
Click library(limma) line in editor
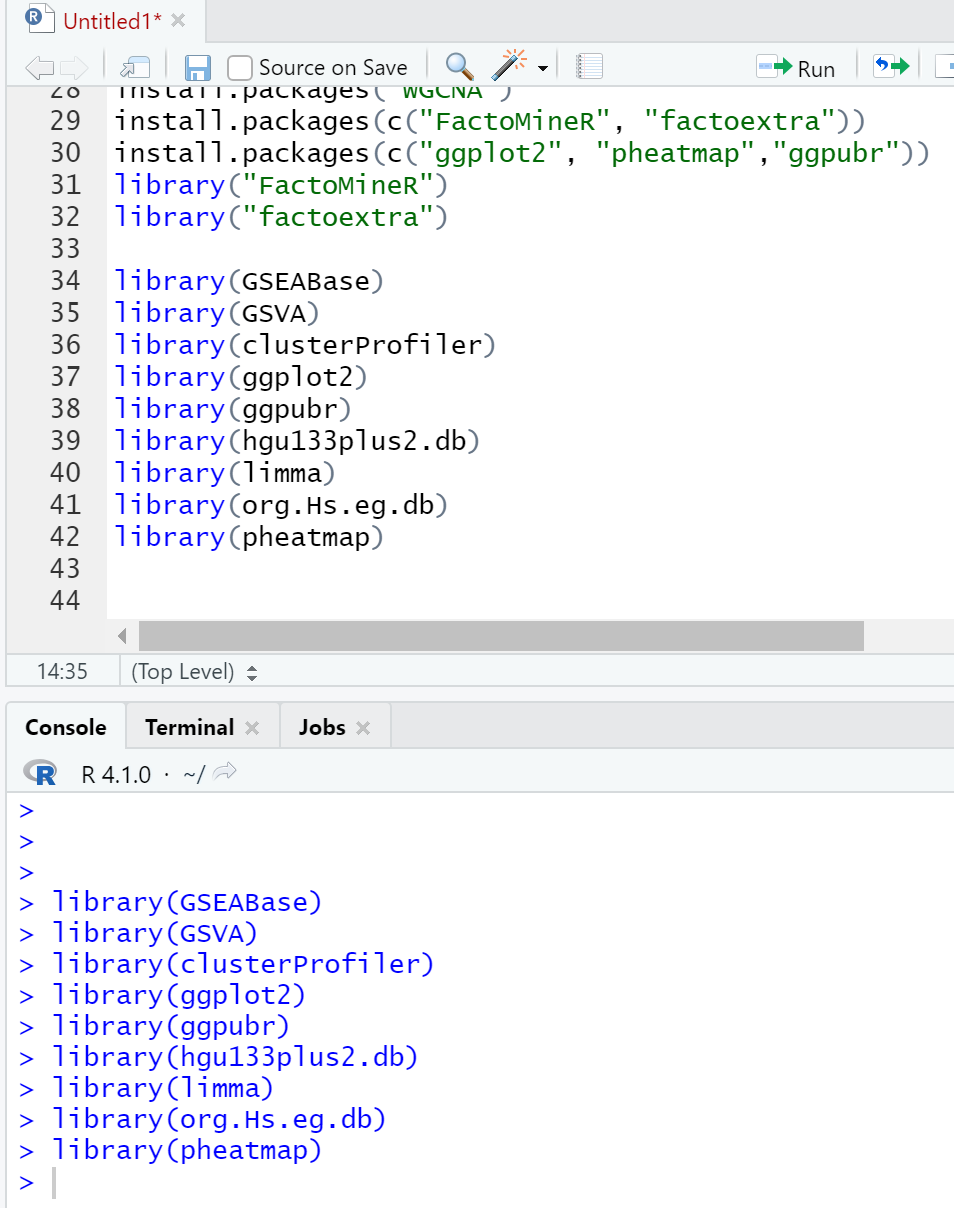pos(225,473)
